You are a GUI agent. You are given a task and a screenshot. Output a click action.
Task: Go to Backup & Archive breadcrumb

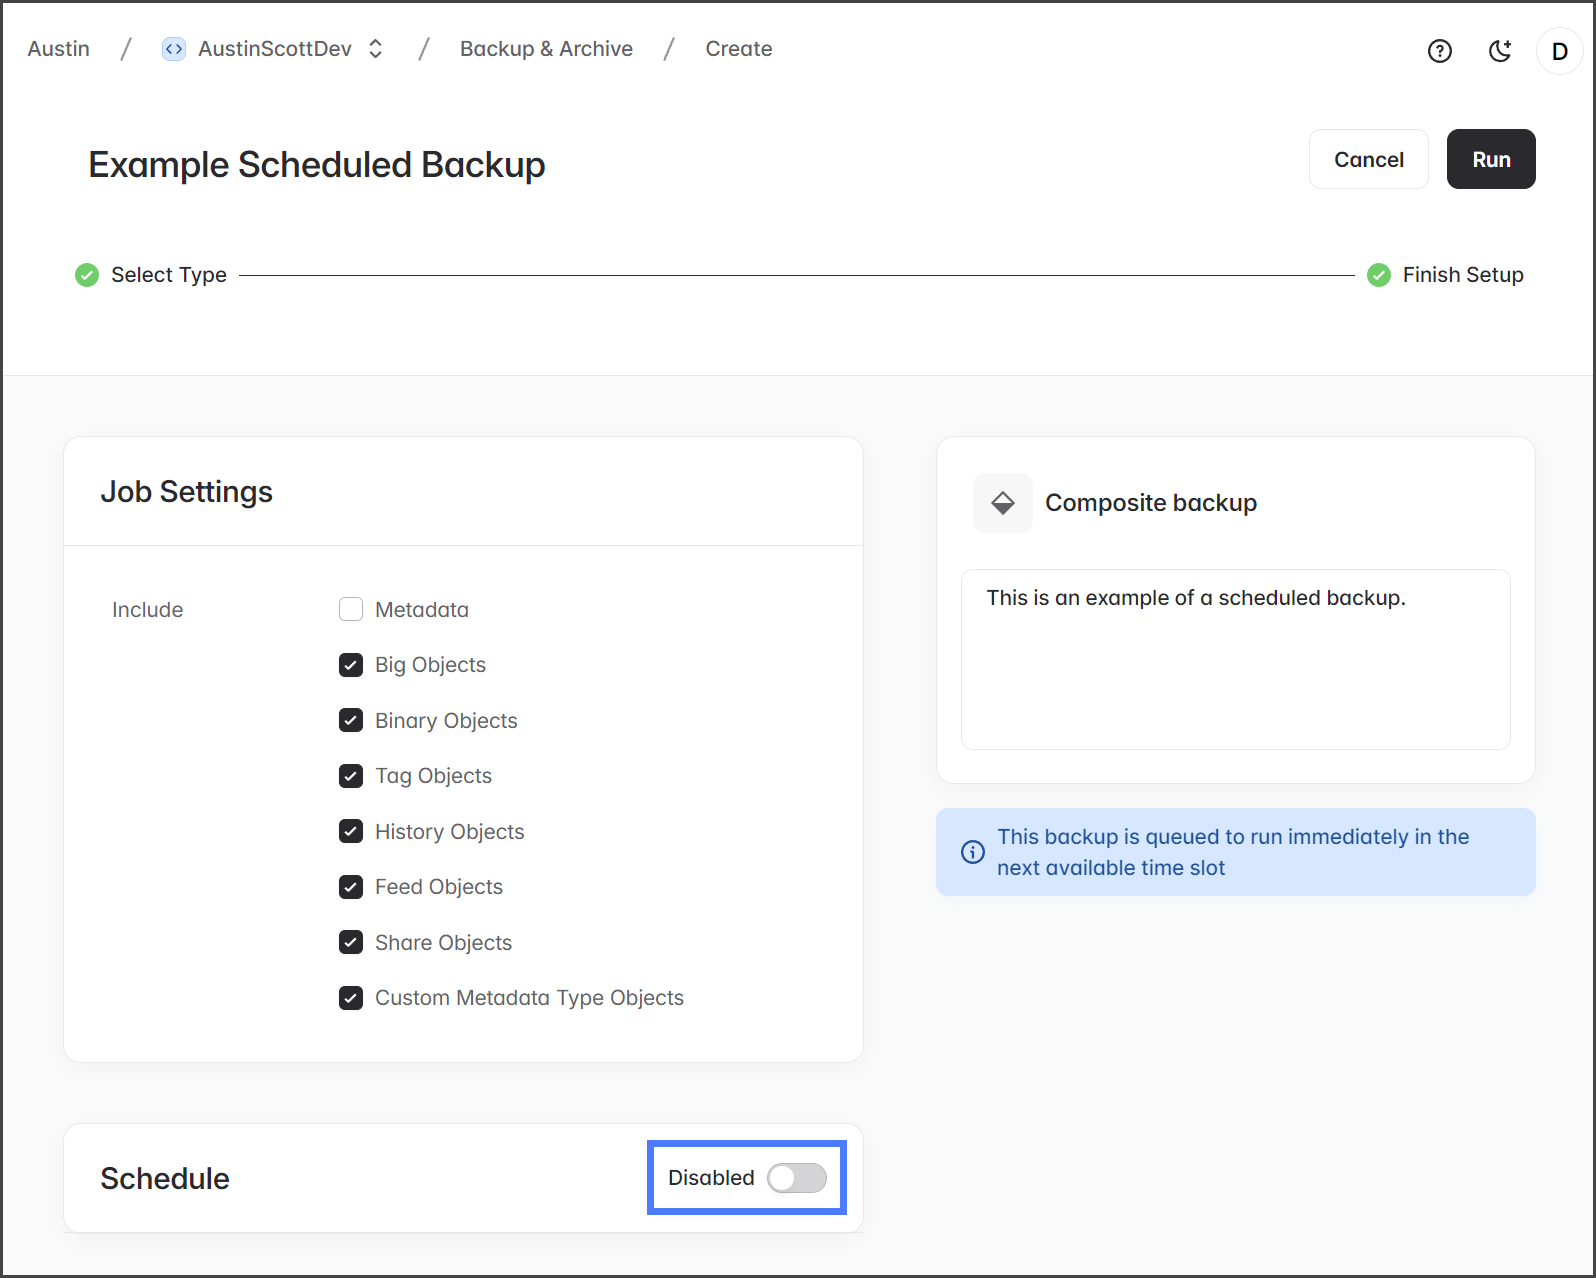point(546,49)
